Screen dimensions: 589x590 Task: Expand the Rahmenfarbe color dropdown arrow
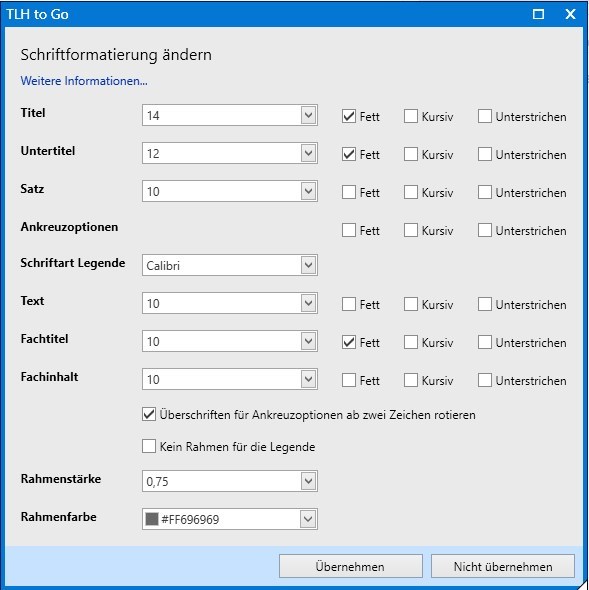coord(308,519)
